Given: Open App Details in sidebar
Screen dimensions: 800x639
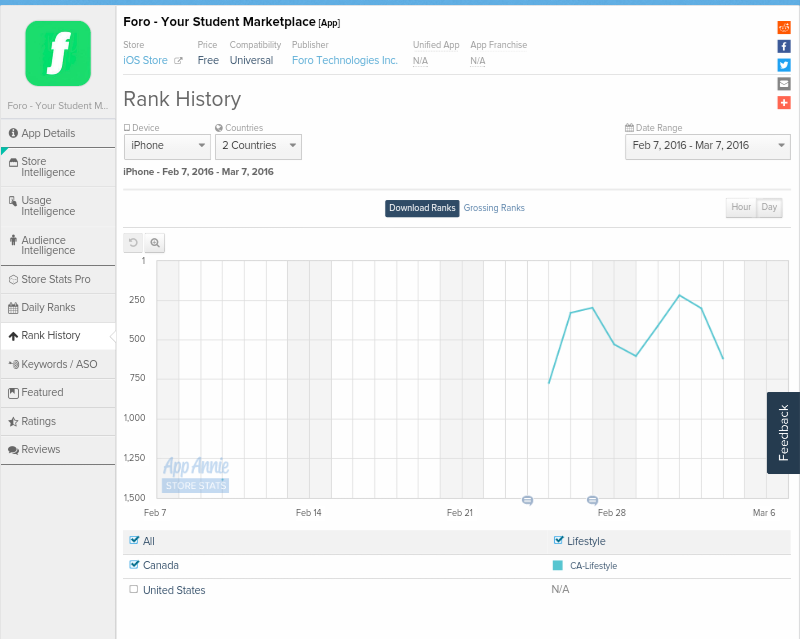Looking at the screenshot, I should [58, 133].
